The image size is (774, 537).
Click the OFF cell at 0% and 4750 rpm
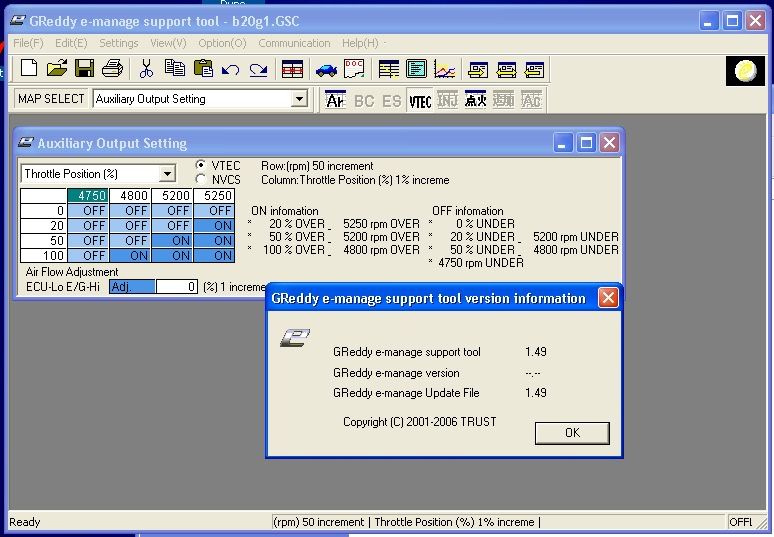(x=88, y=211)
